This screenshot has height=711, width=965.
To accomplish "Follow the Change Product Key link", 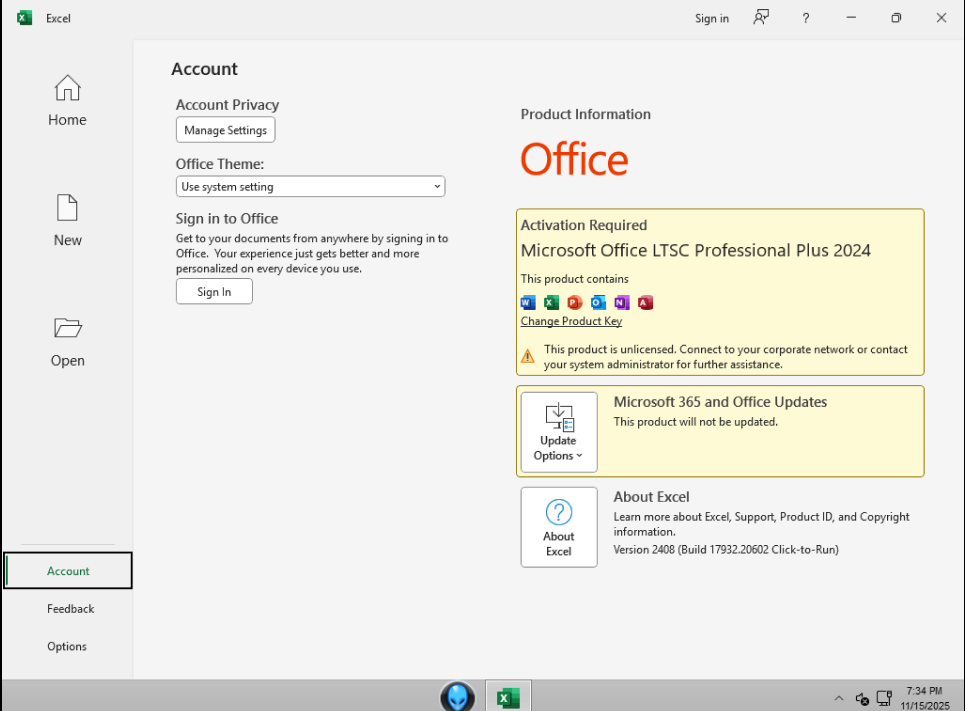I will [571, 322].
